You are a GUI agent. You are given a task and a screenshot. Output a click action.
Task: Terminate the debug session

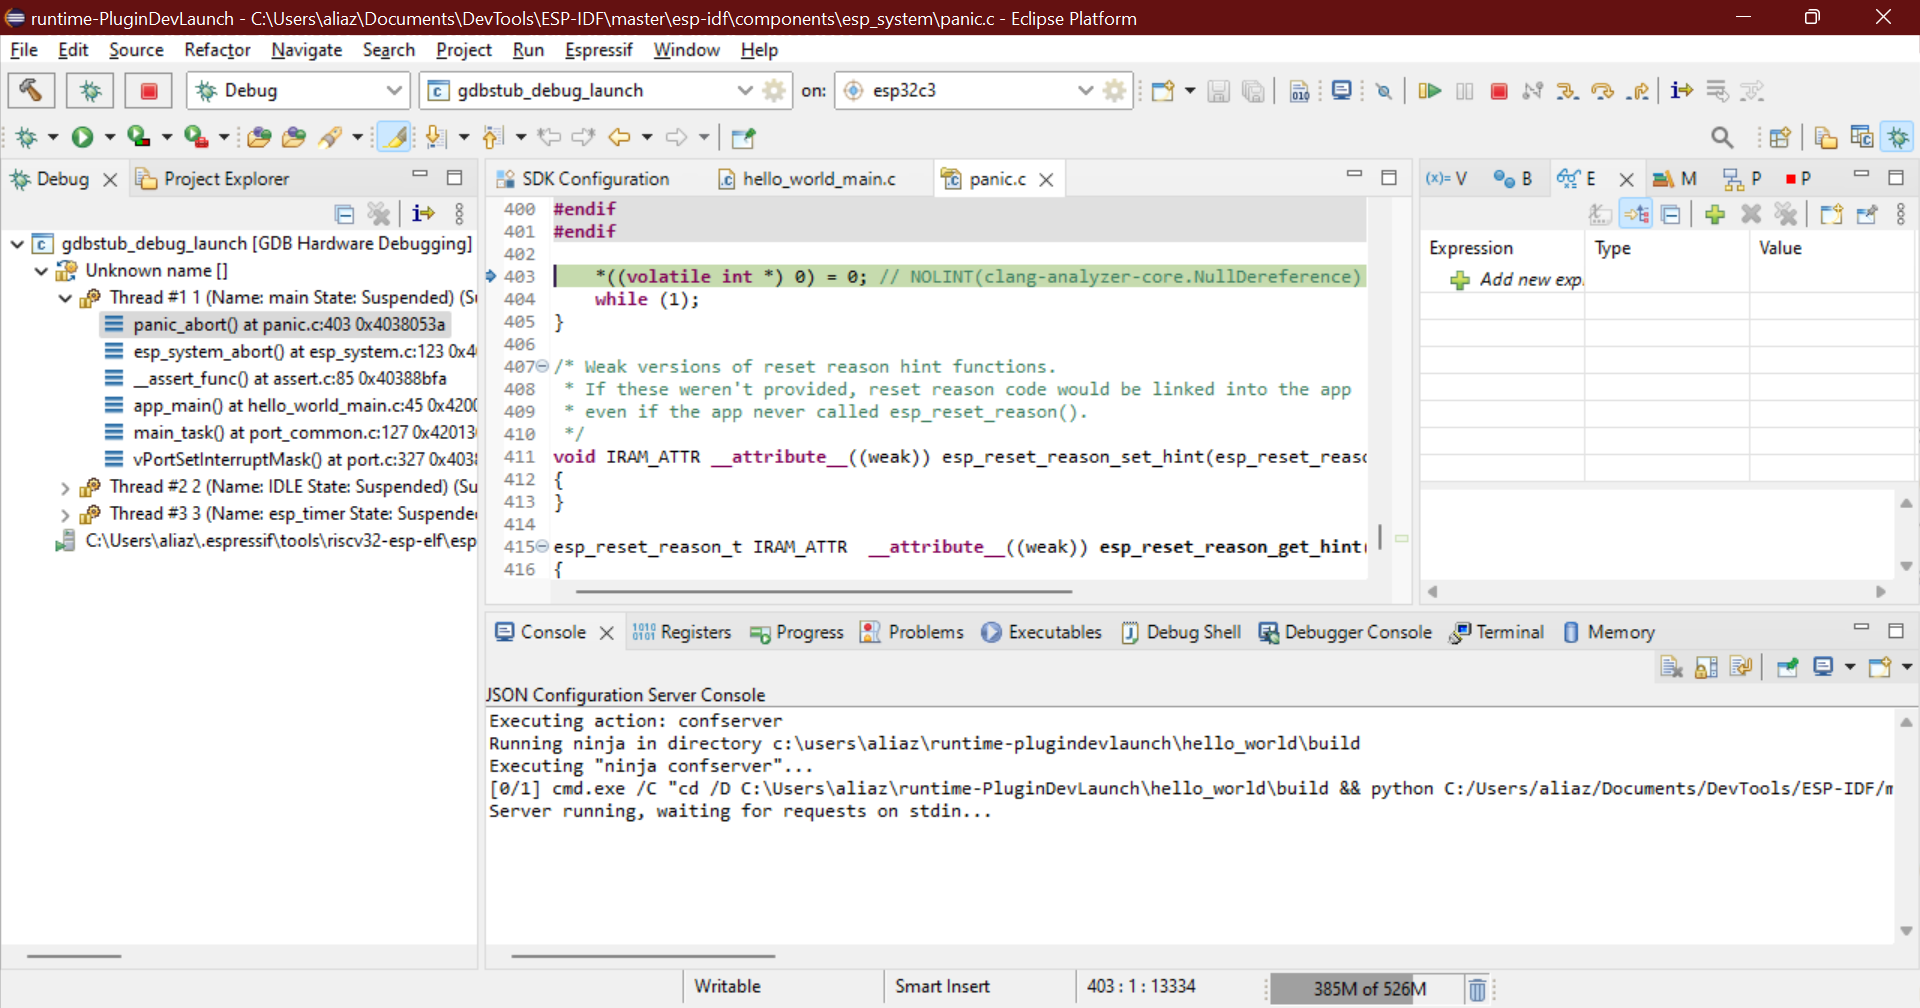[x=1499, y=90]
